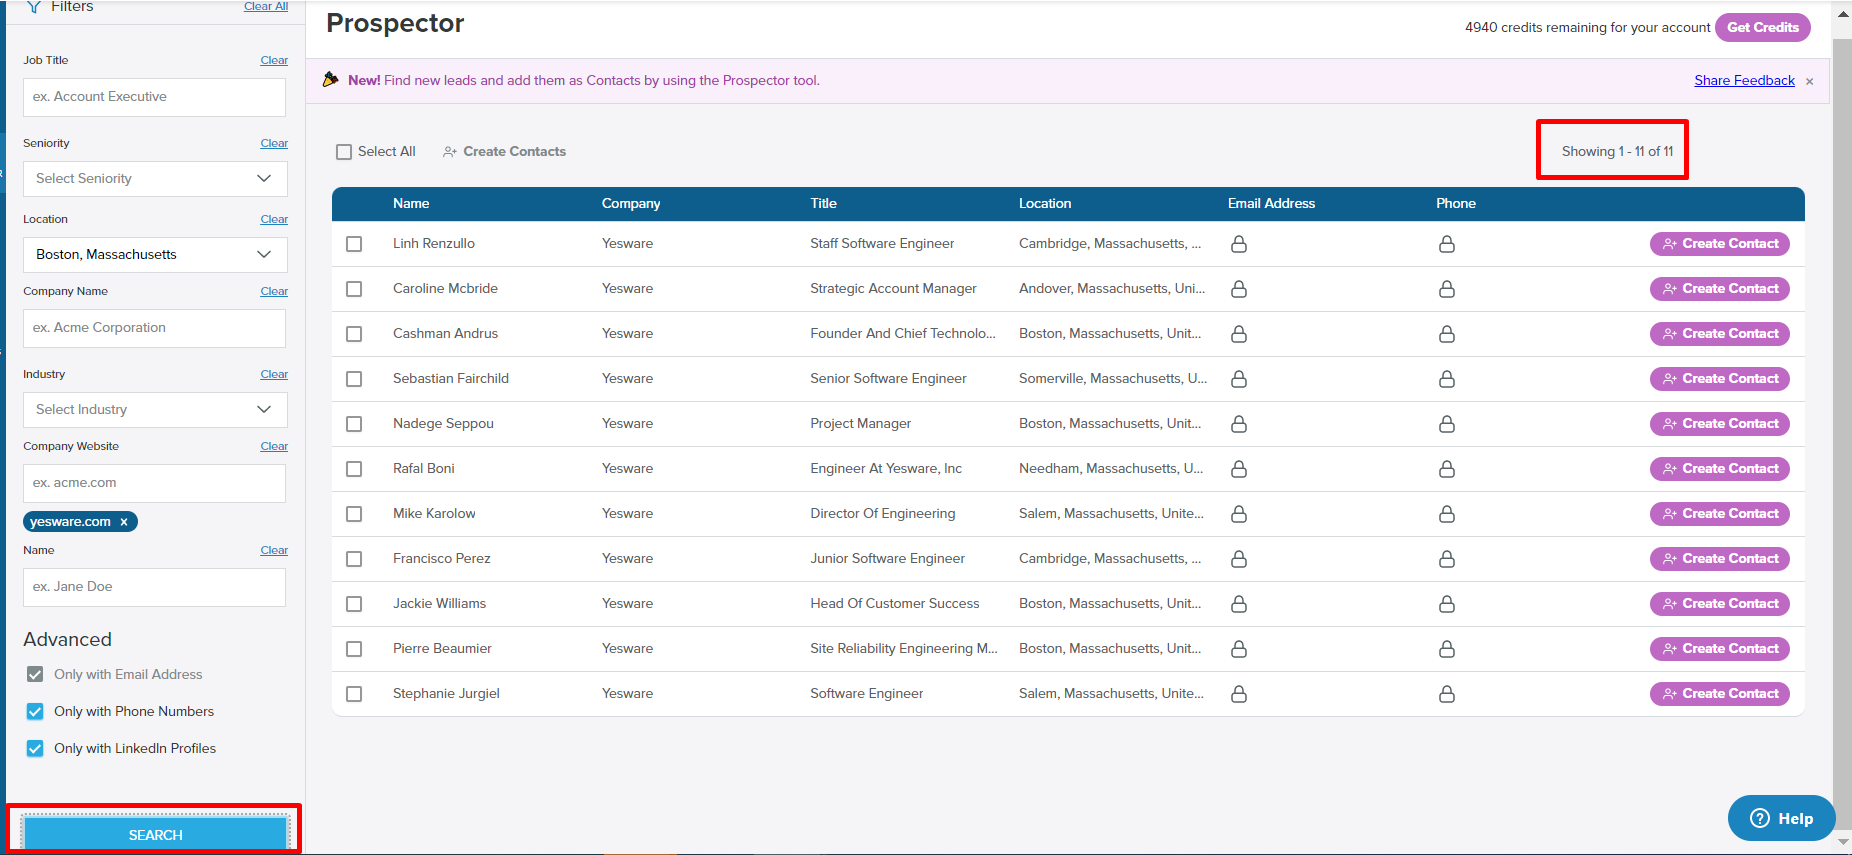Open the Boston, Massachusetts location dropdown

[155, 255]
